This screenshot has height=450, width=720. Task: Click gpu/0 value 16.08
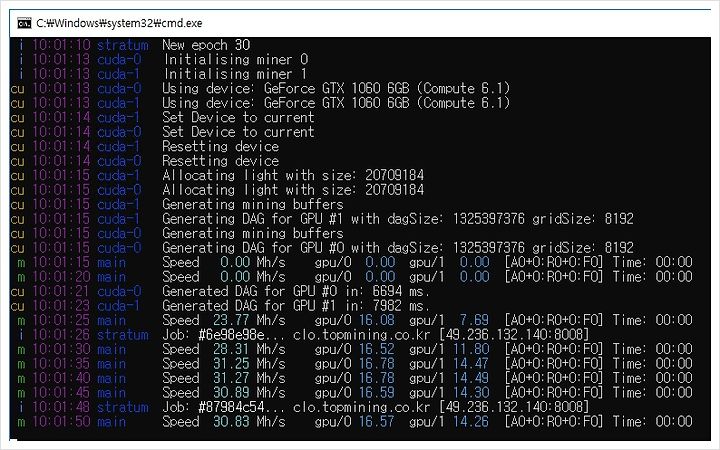pos(377,320)
